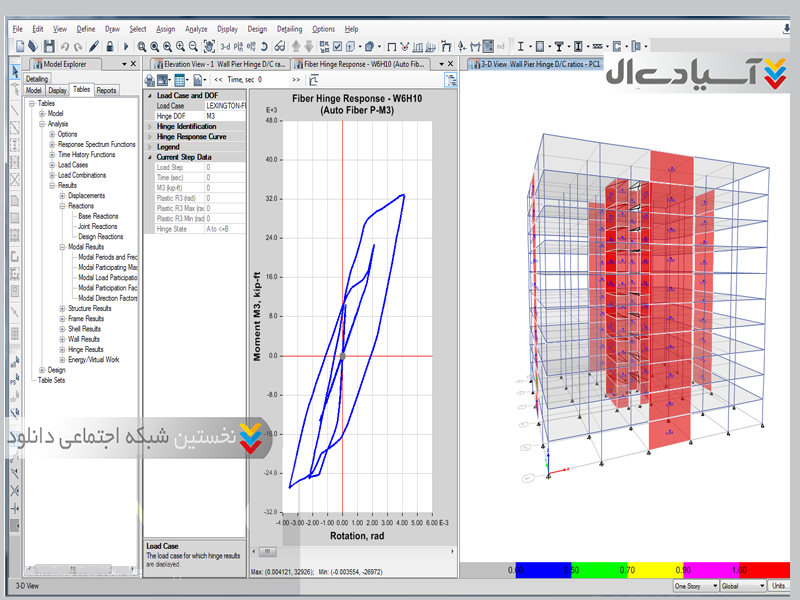The height and width of the screenshot is (600, 800).
Task: Expand the Displacements tree node
Action: 62,196
